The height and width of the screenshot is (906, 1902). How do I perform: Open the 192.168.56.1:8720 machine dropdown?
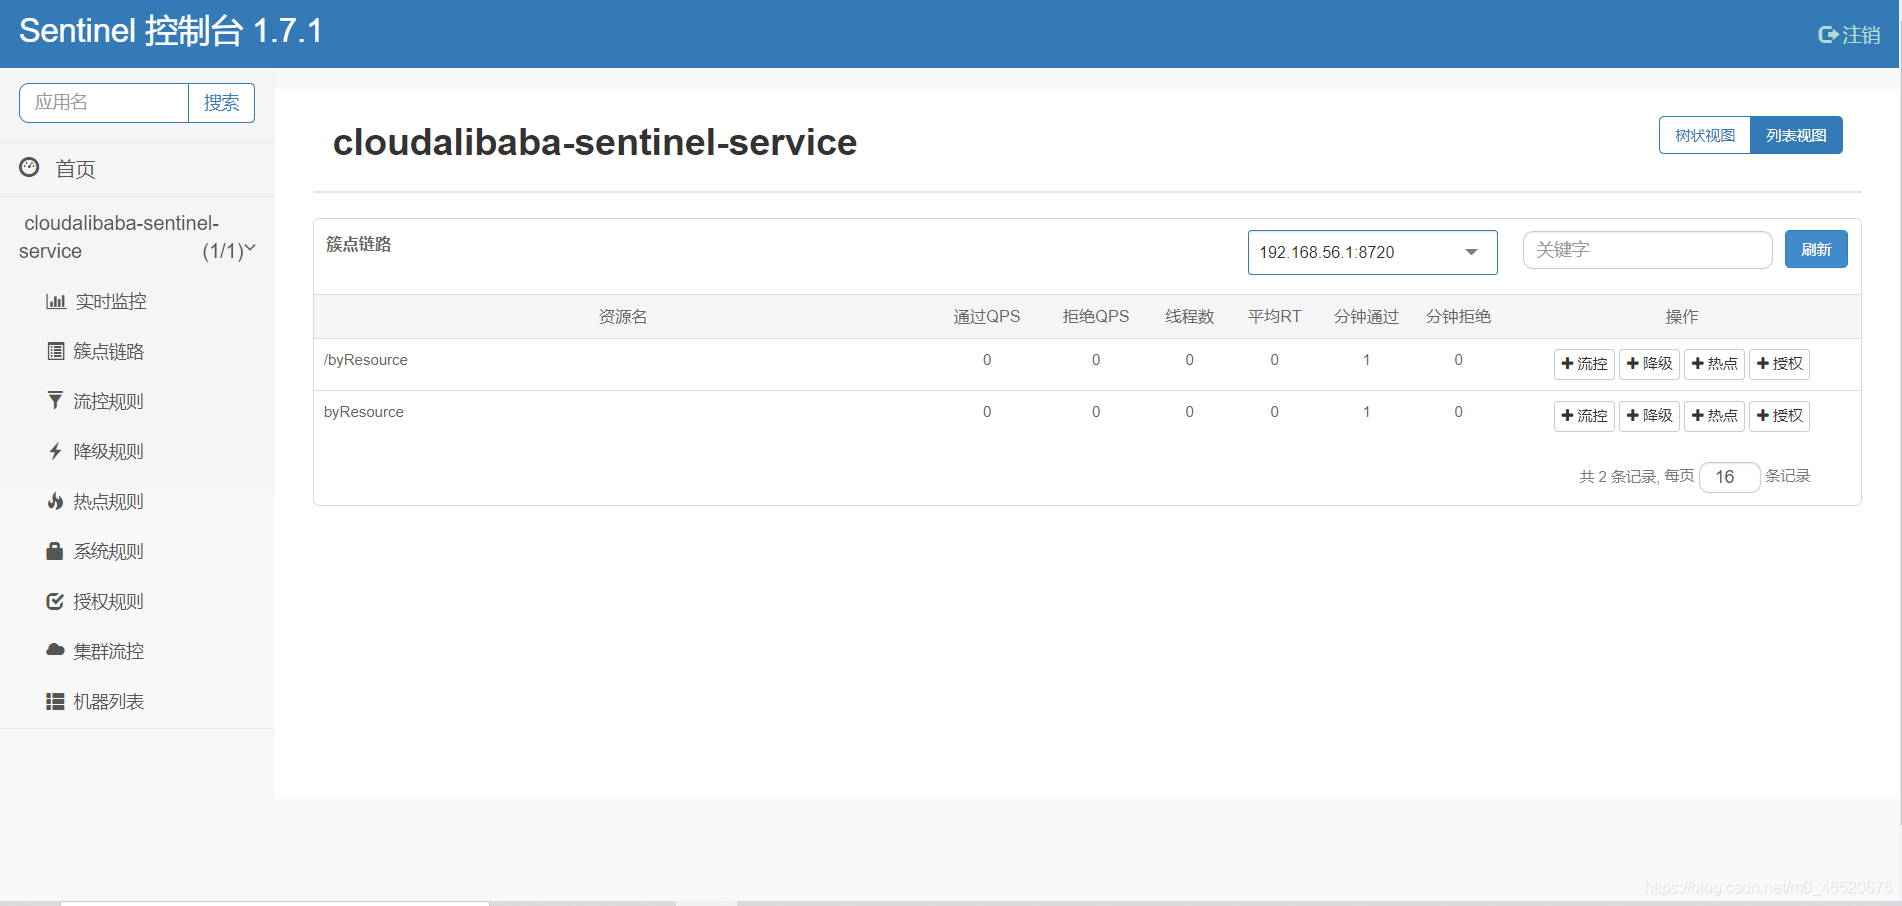1372,252
